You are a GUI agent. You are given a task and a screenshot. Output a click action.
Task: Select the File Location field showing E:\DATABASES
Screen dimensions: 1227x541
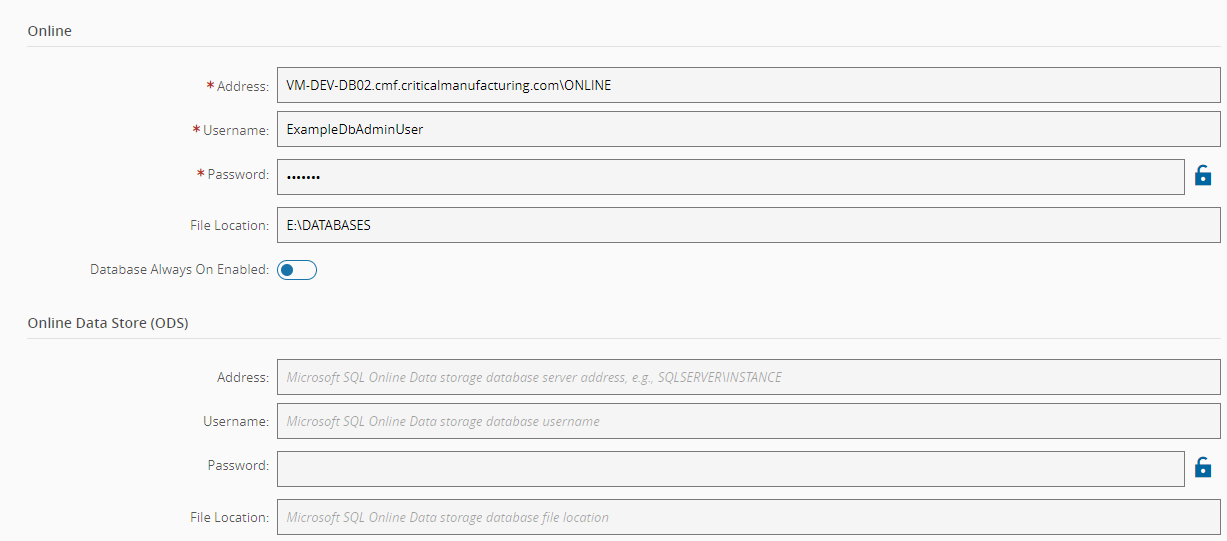pyautogui.click(x=748, y=225)
